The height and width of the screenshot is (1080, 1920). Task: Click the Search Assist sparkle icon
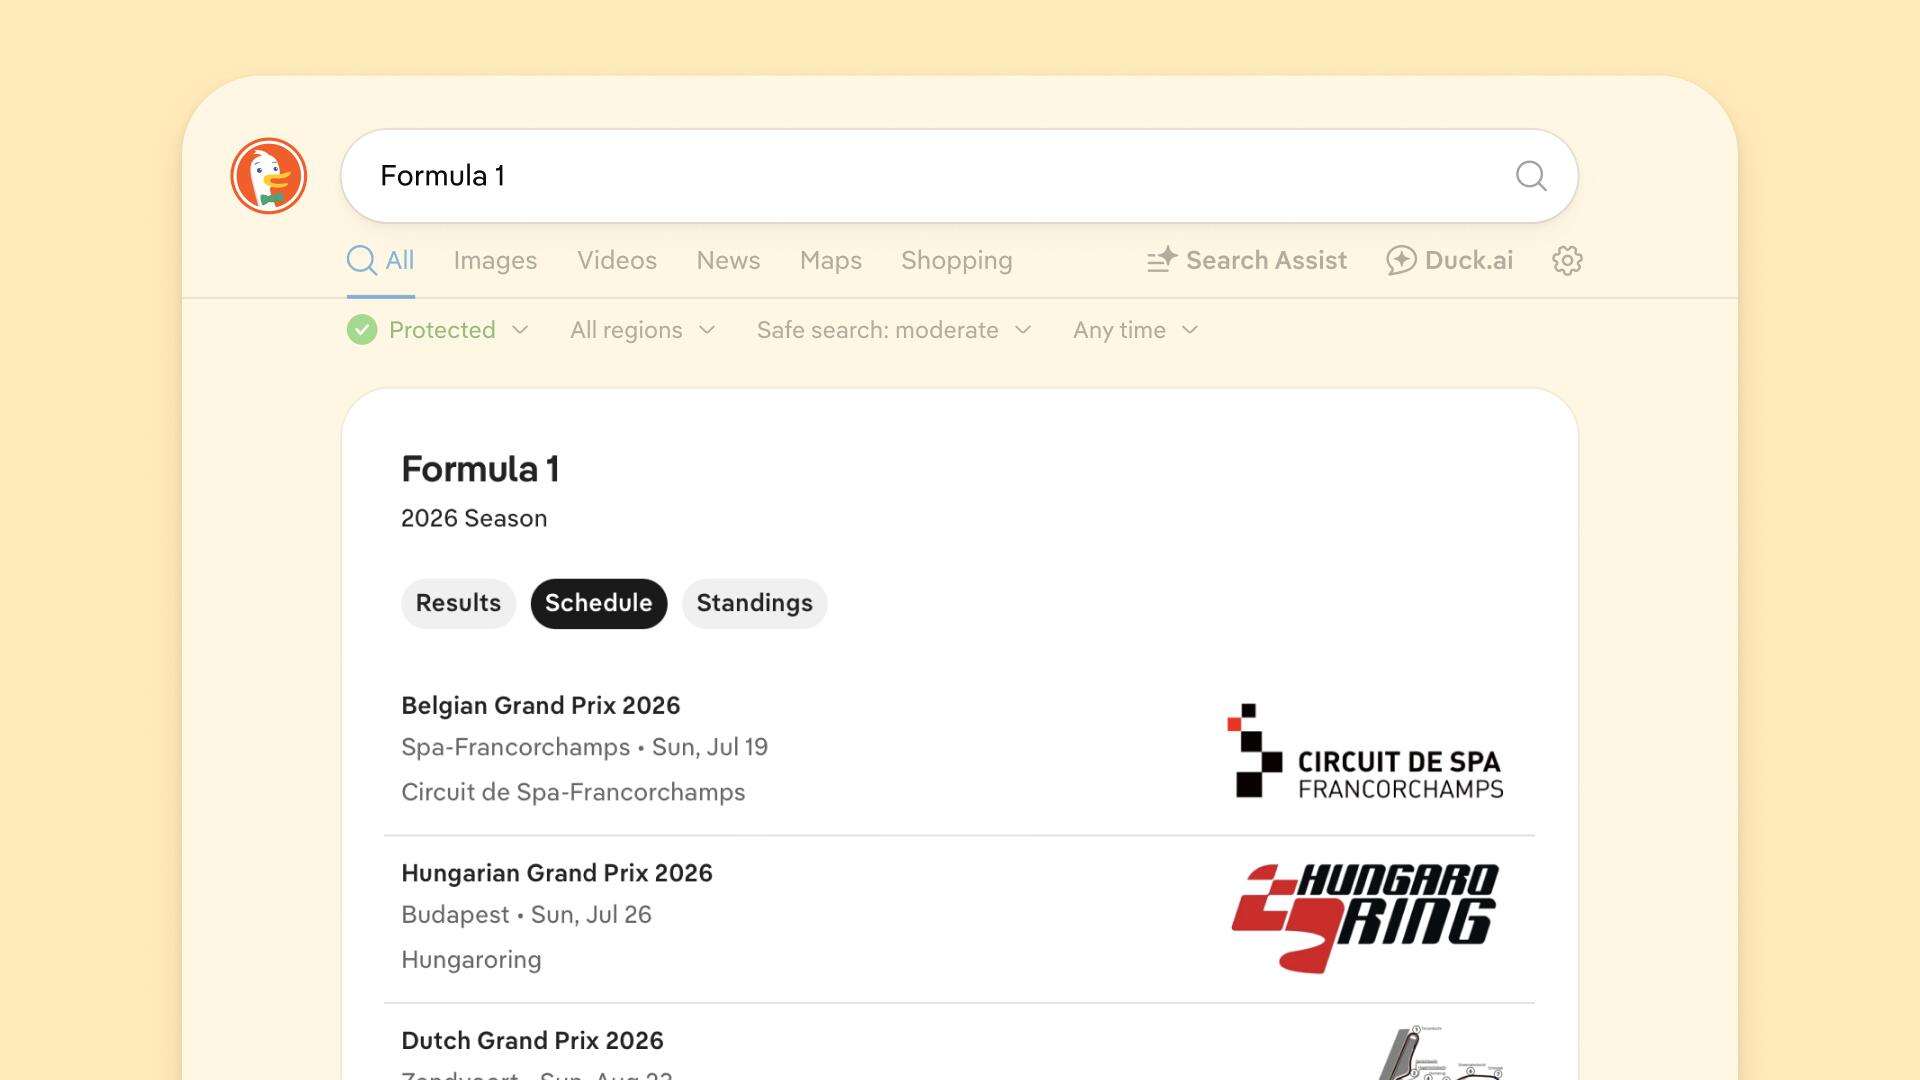point(1162,260)
